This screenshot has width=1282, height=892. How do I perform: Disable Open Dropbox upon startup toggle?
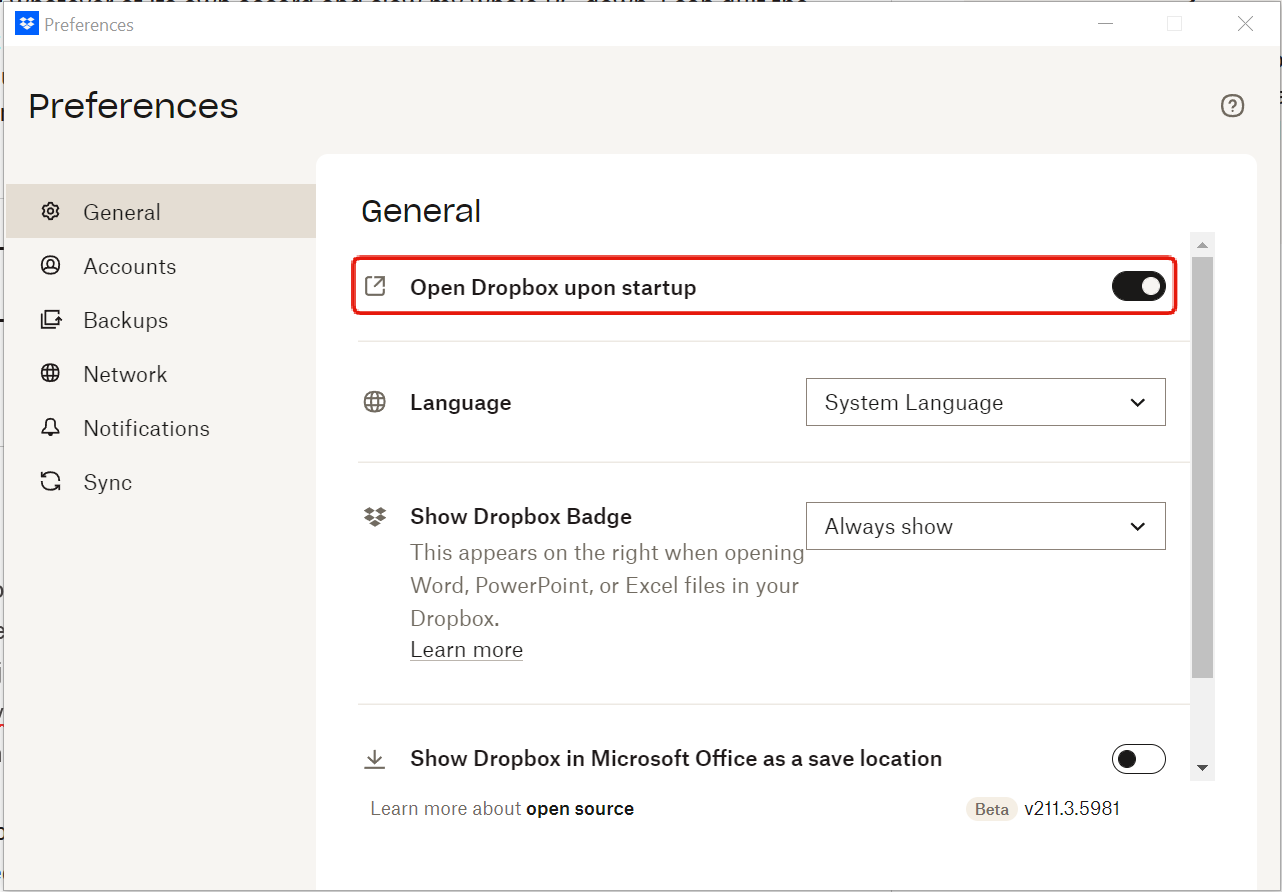tap(1139, 287)
